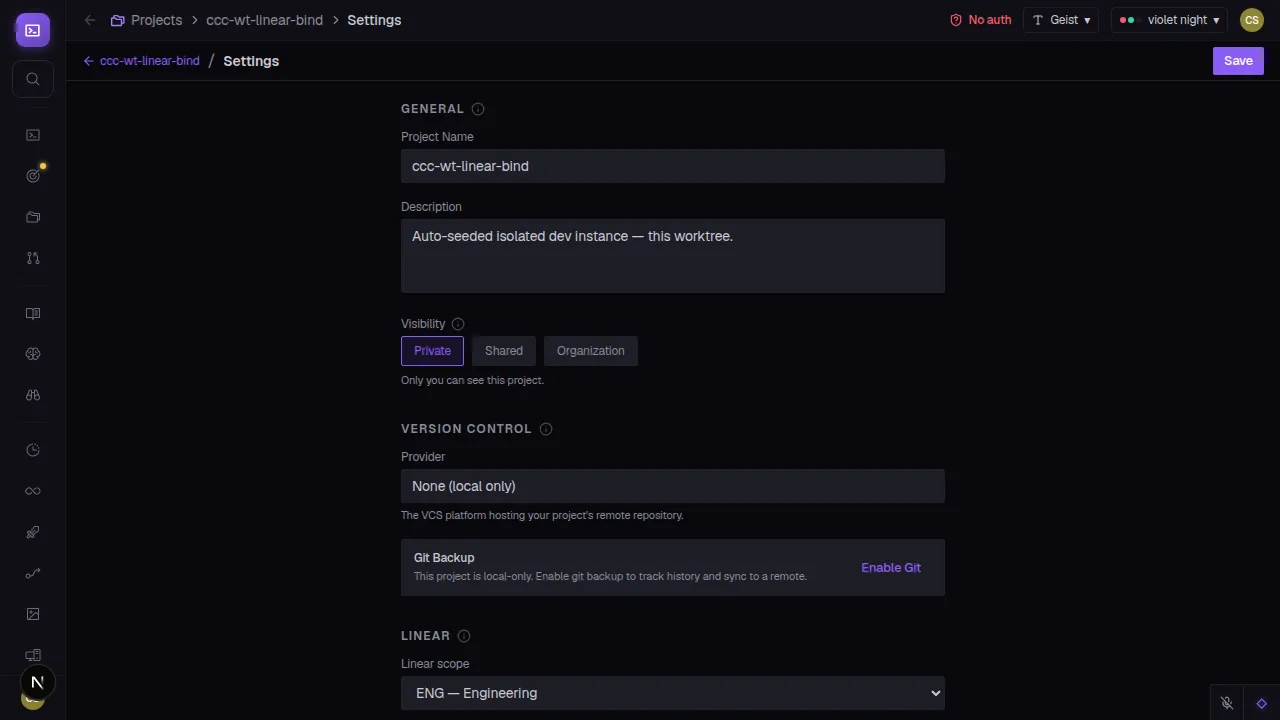This screenshot has width=1280, height=720.
Task: Open the terminal icon in the sidebar
Action: click(x=33, y=135)
